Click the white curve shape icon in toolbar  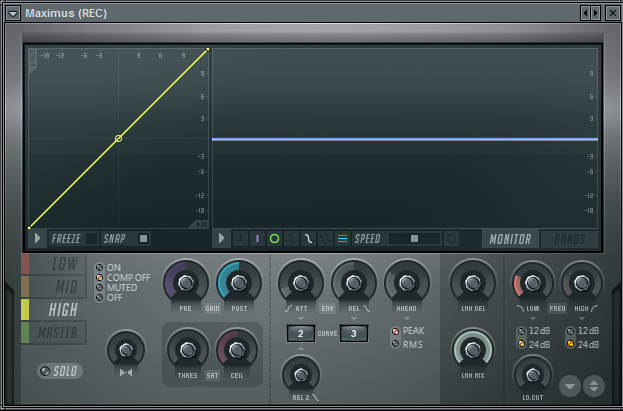[309, 239]
